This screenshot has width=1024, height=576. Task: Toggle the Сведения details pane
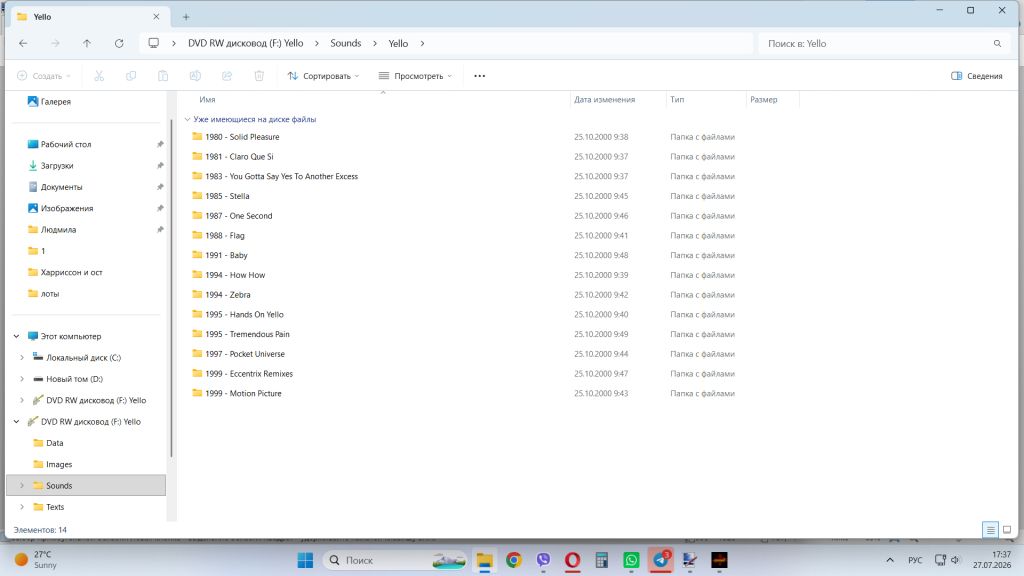976,76
